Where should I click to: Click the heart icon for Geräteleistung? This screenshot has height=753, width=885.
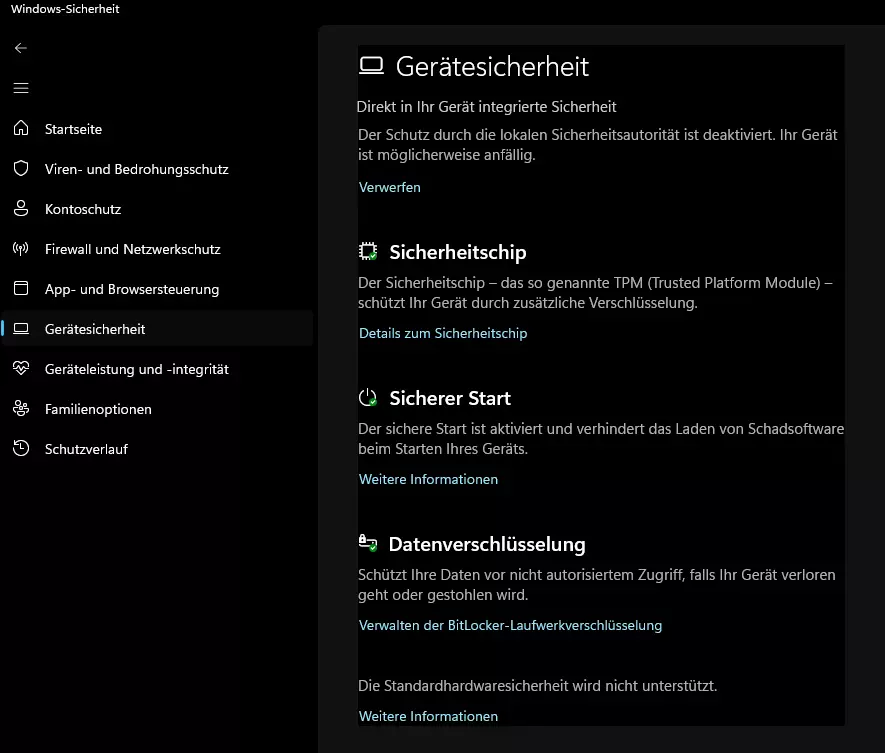tap(21, 368)
